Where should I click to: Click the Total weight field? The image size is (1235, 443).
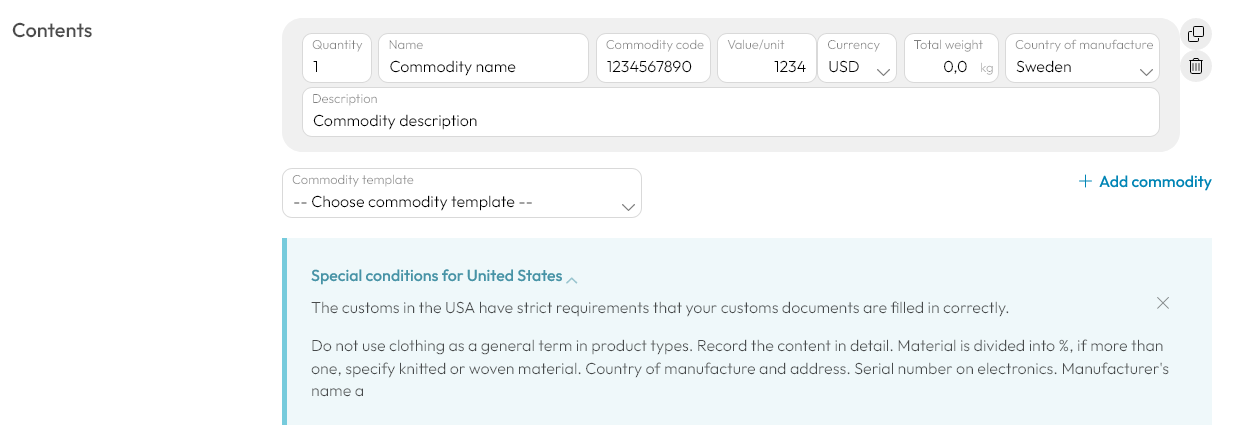click(x=951, y=58)
